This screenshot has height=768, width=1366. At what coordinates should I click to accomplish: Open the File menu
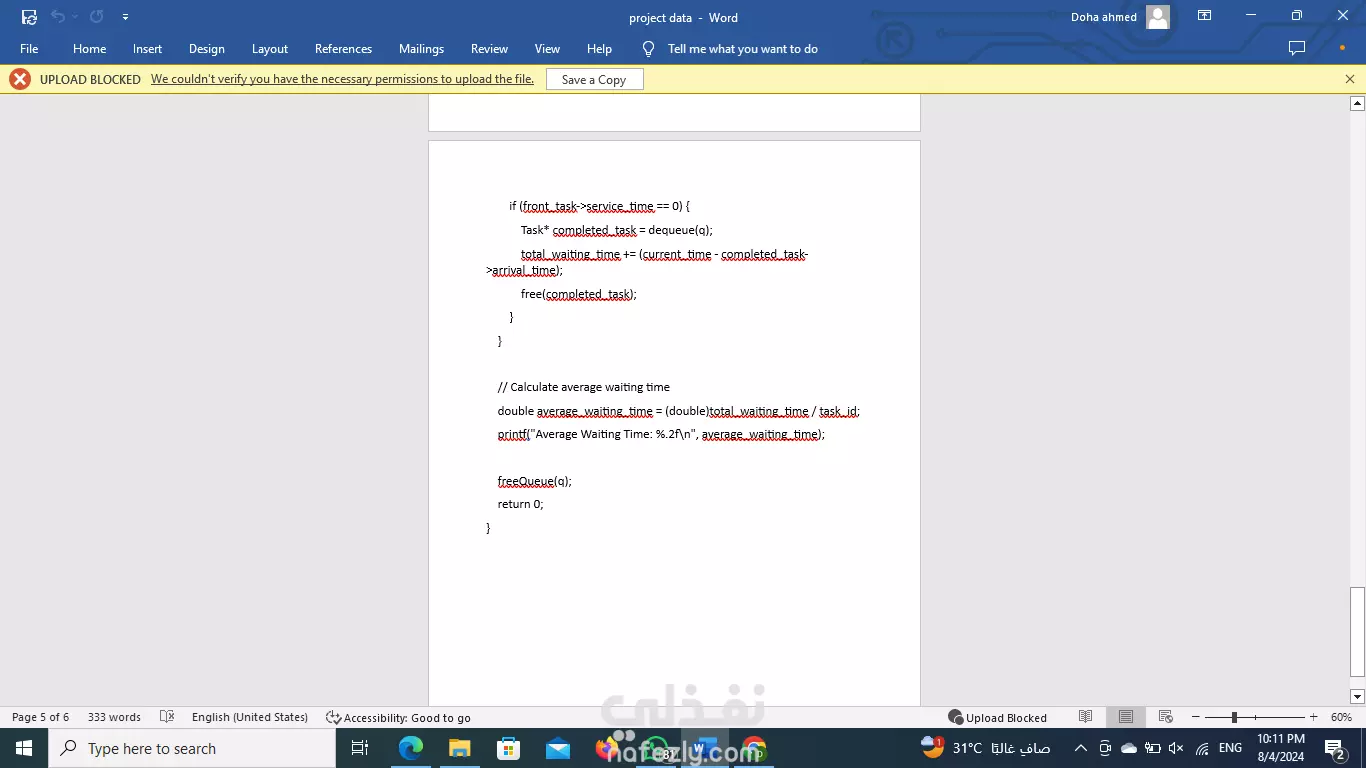click(29, 49)
